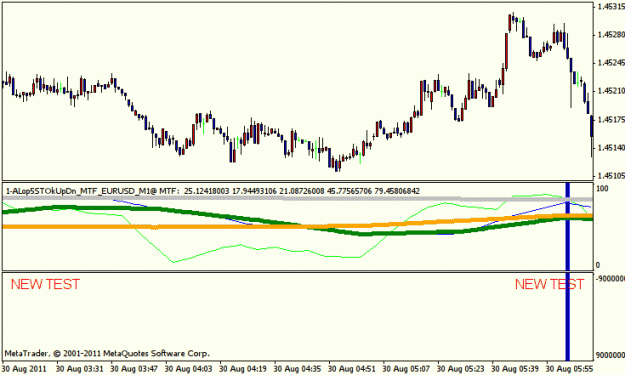625x375 pixels.
Task: Click the 1.45315 price axis label
Action: (x=611, y=7)
